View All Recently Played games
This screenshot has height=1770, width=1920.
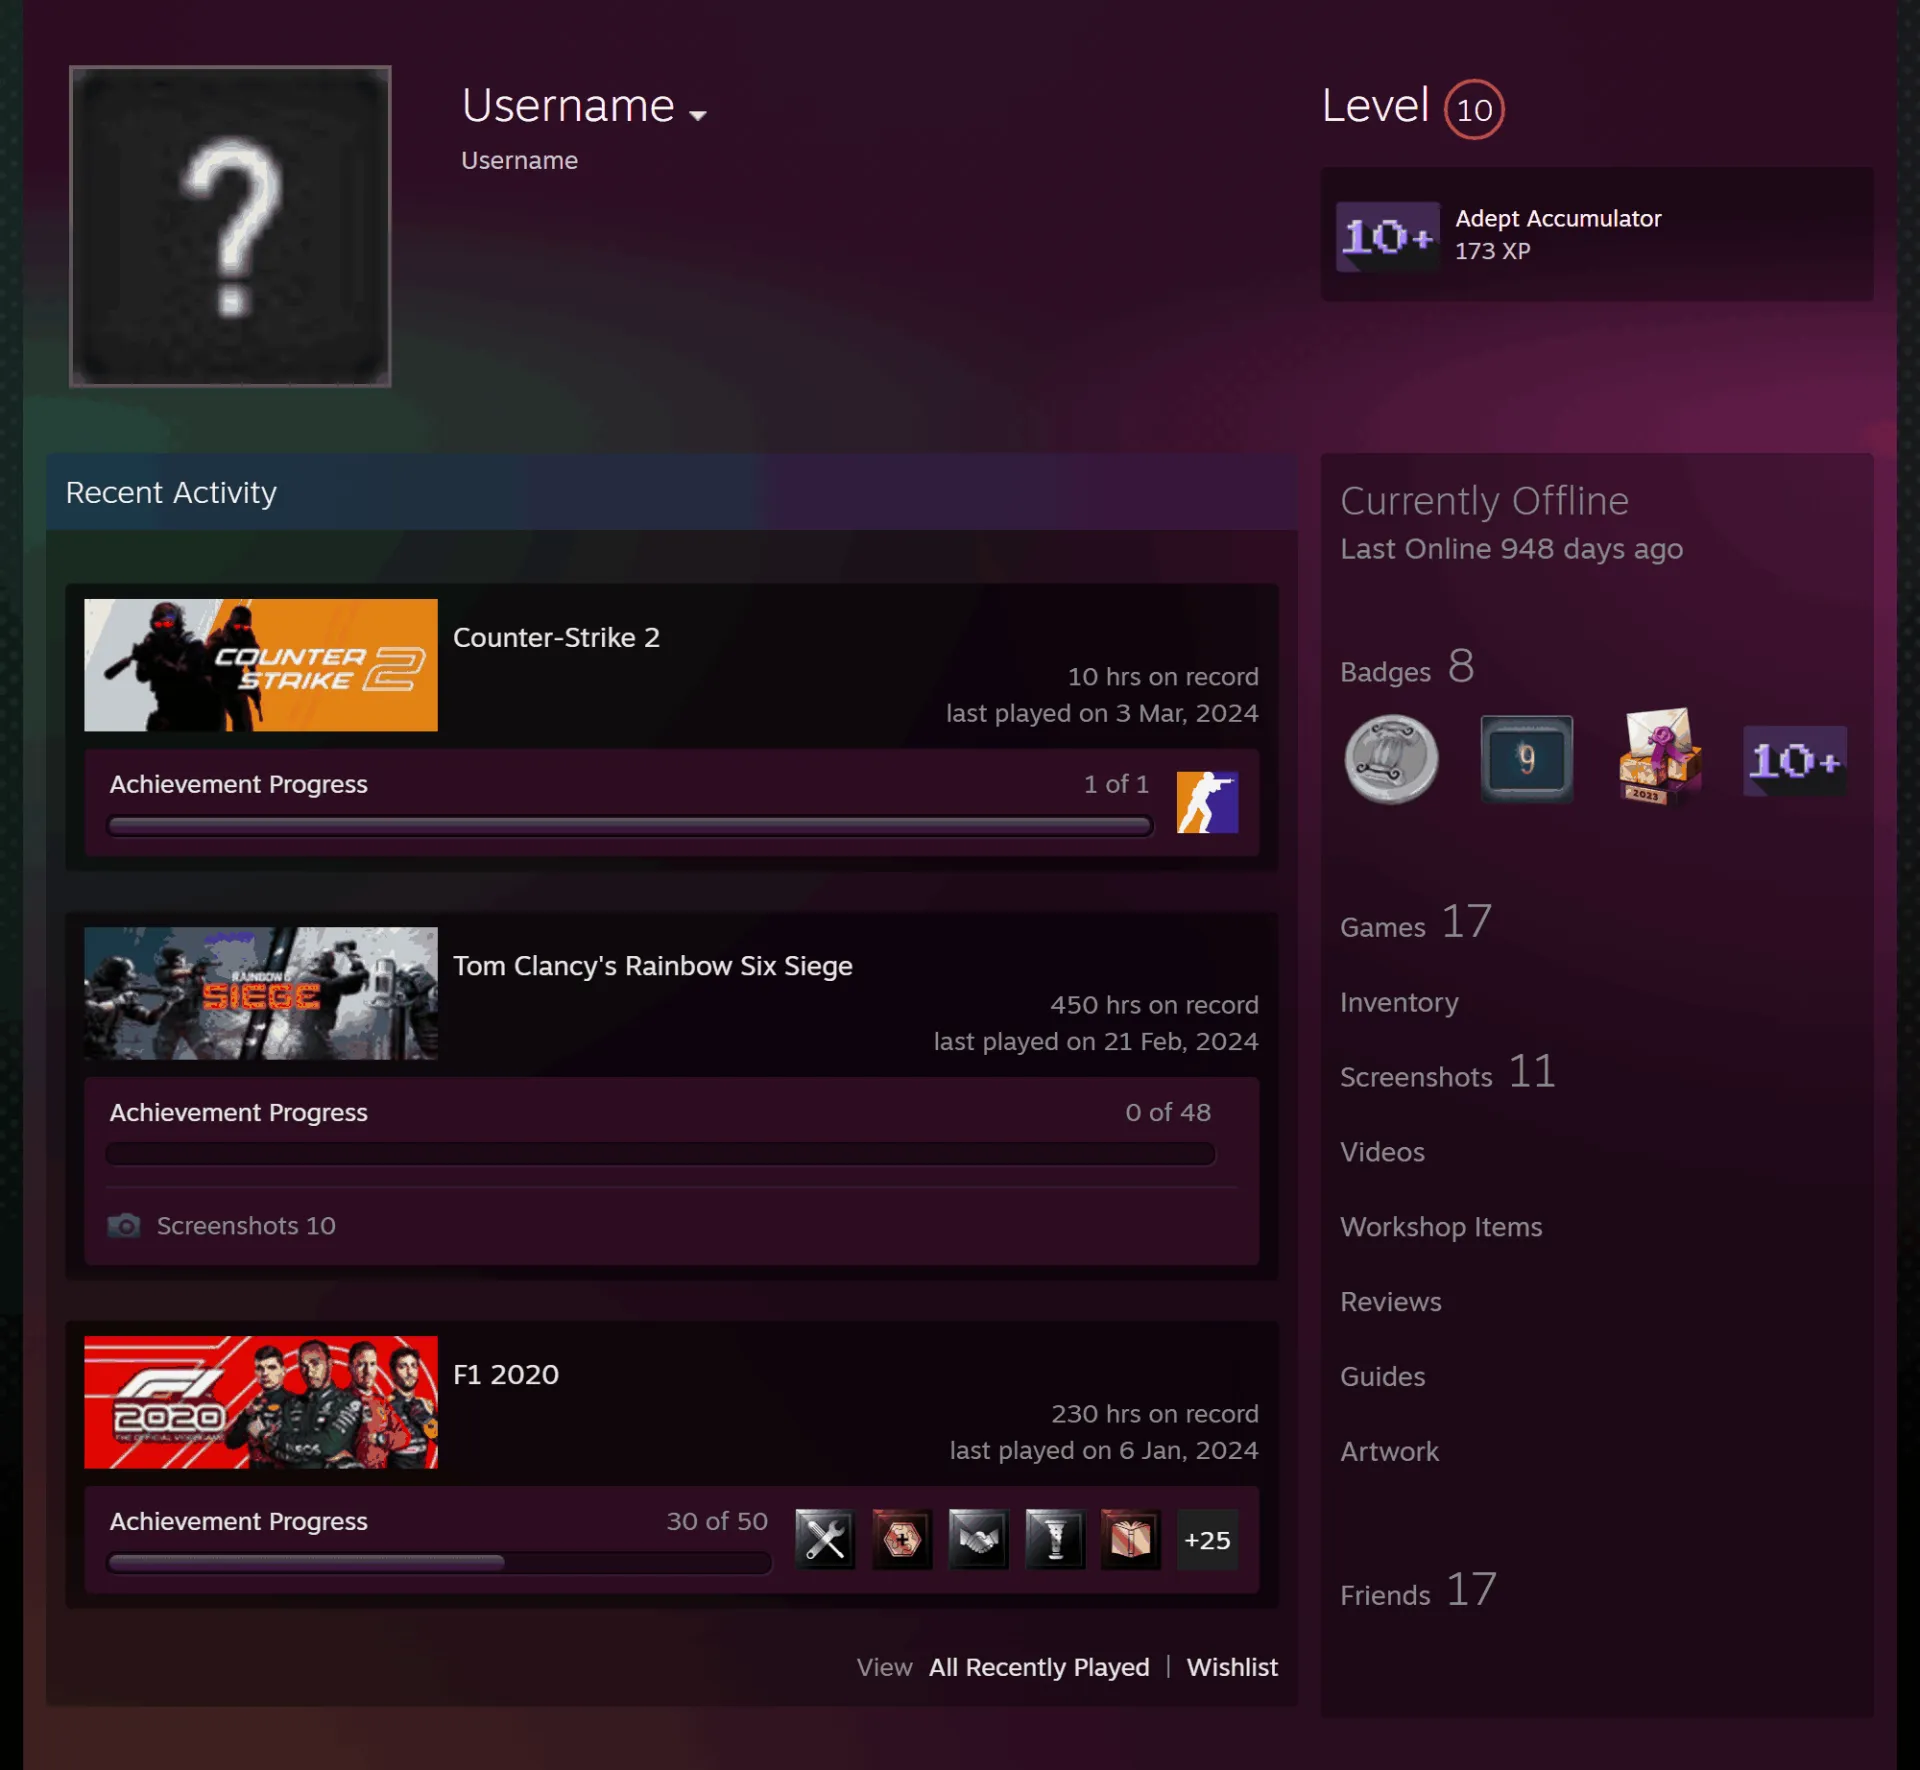(x=1039, y=1667)
